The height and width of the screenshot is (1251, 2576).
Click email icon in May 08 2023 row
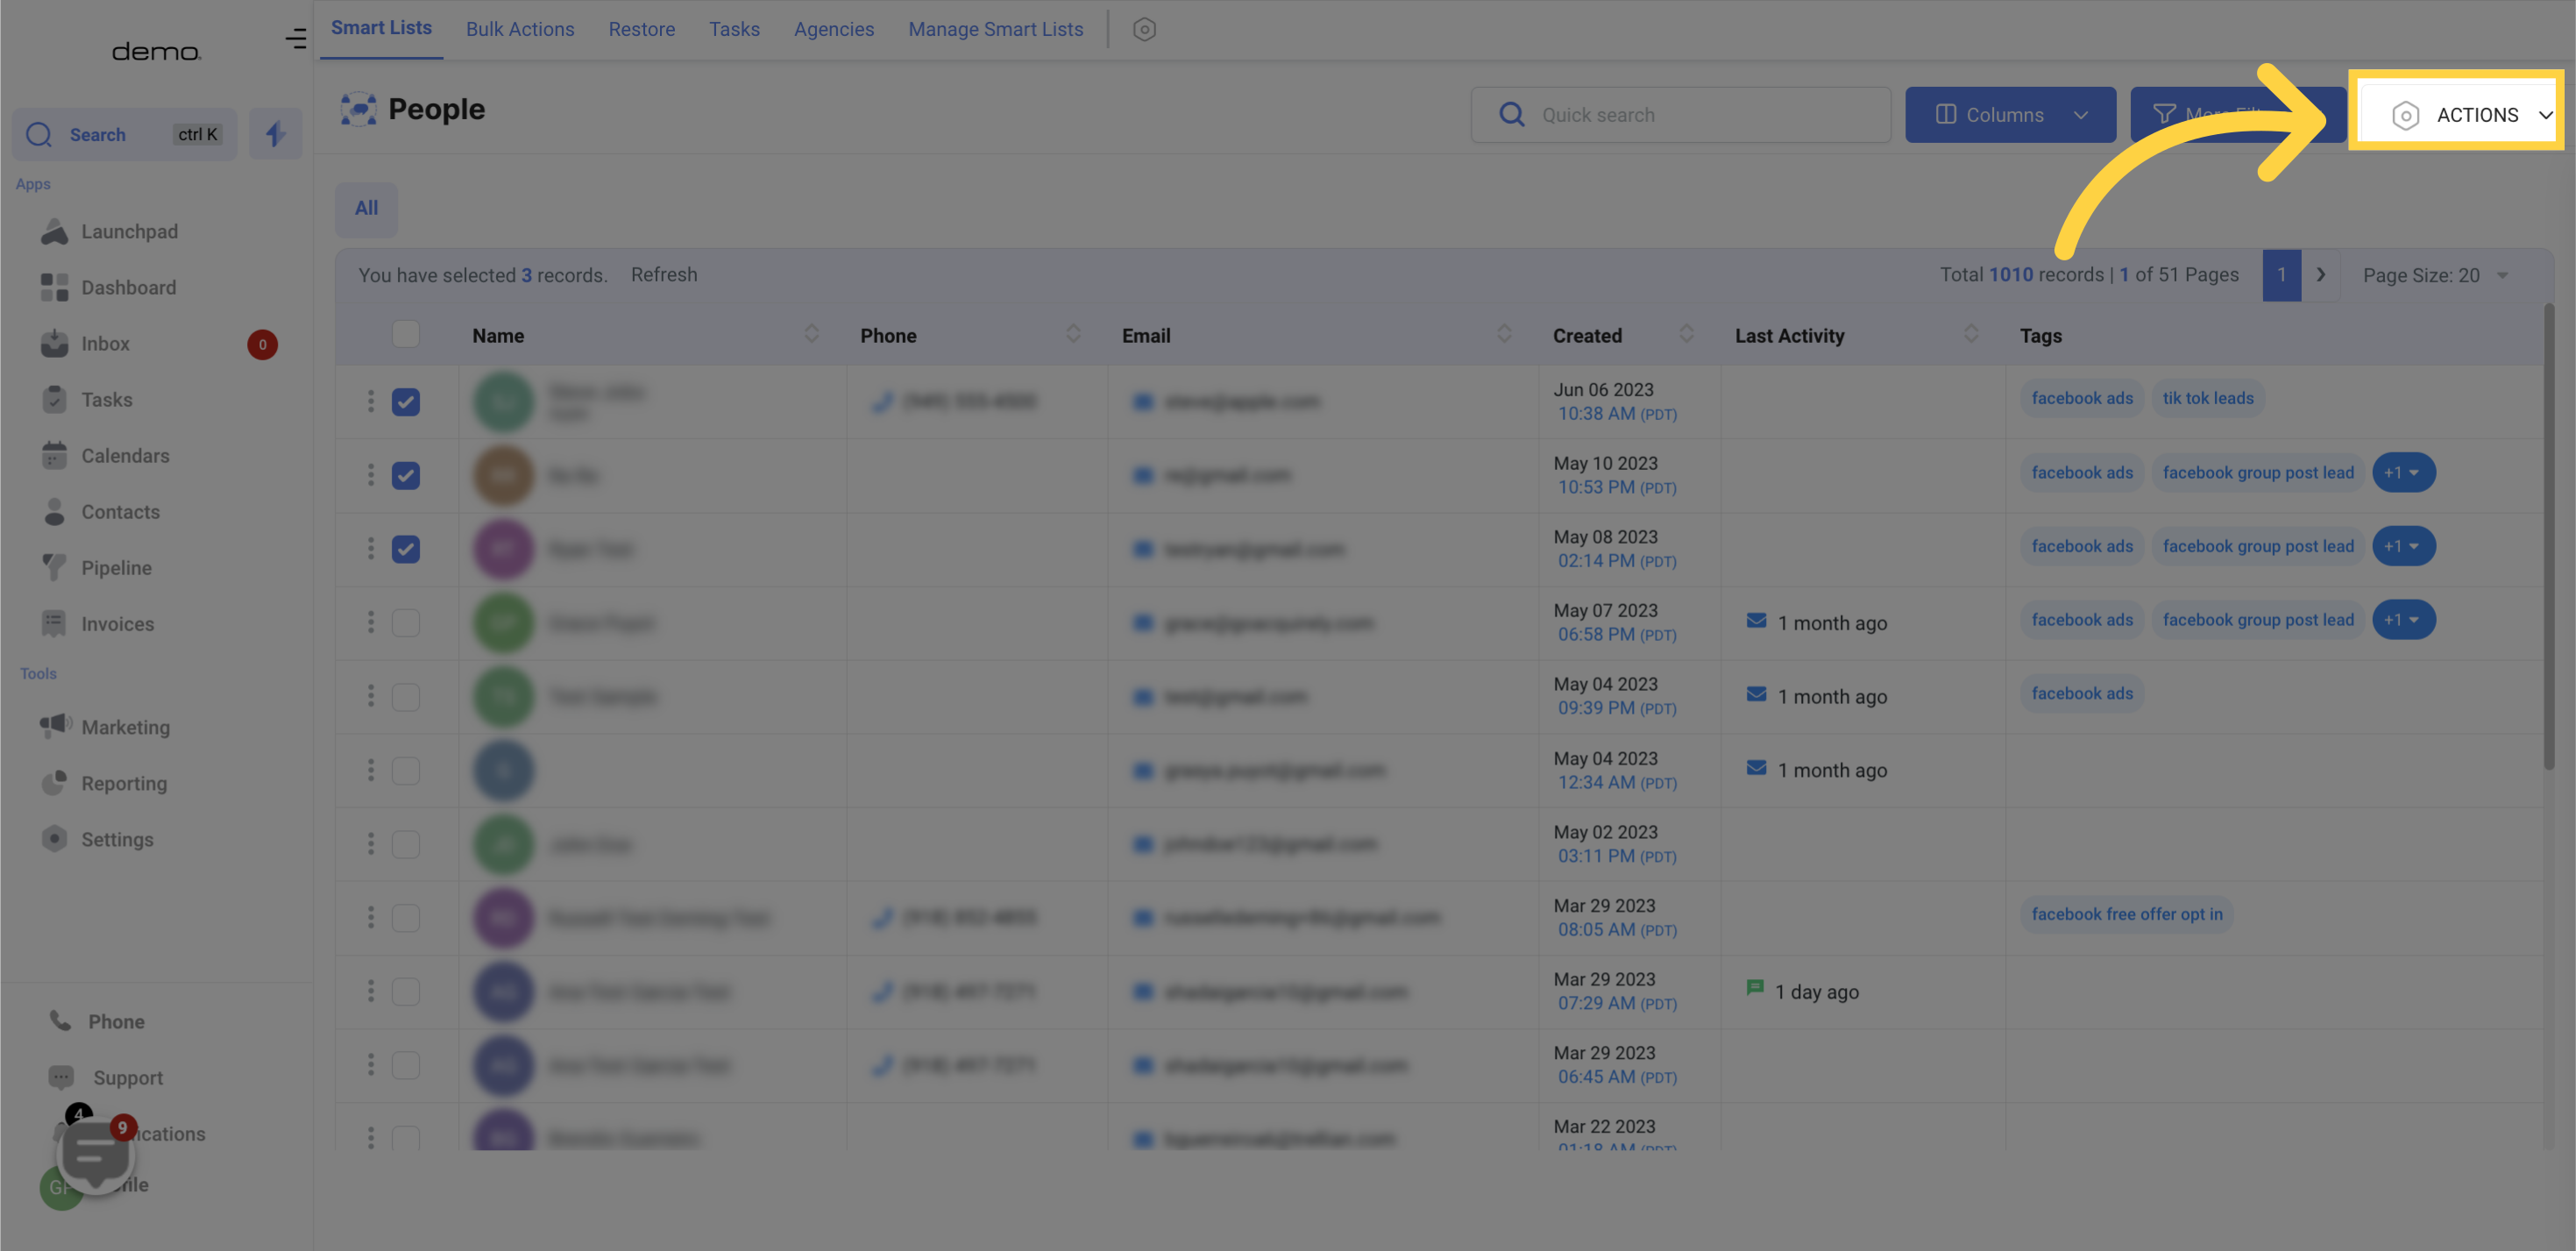(1143, 548)
